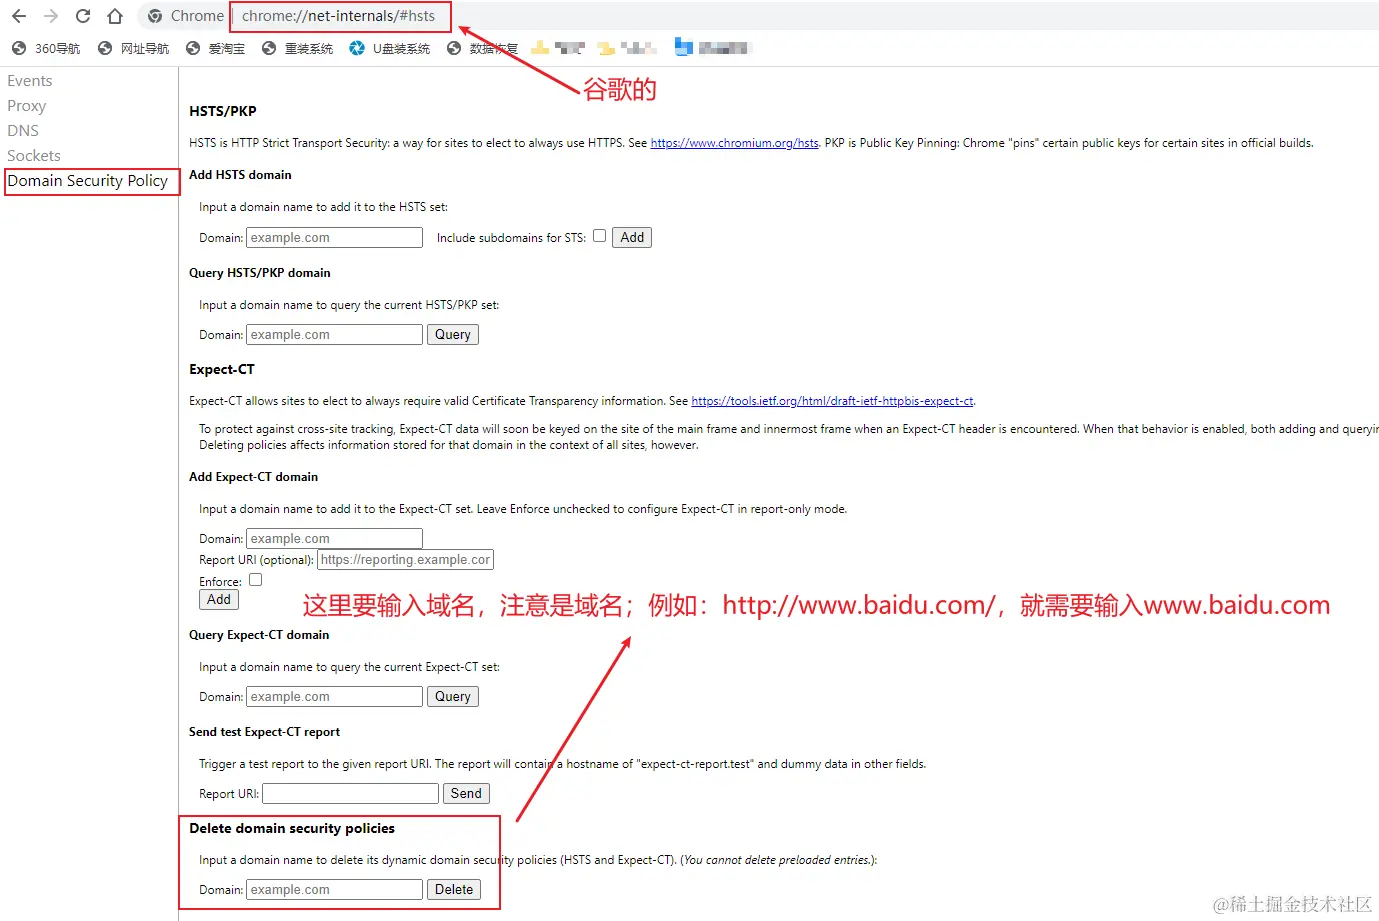
Task: Click the browser forward arrow
Action: click(x=51, y=16)
